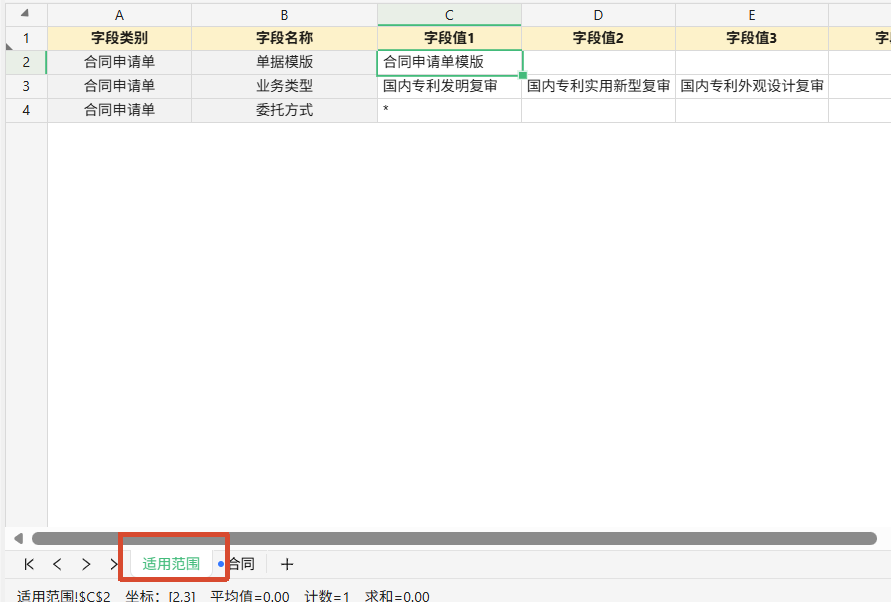The width and height of the screenshot is (891, 602).
Task: Click header cell 字段值2
Action: (x=598, y=38)
